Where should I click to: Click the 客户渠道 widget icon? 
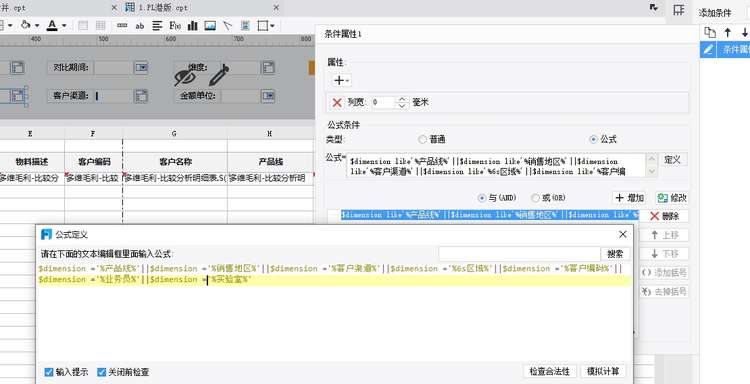point(141,96)
